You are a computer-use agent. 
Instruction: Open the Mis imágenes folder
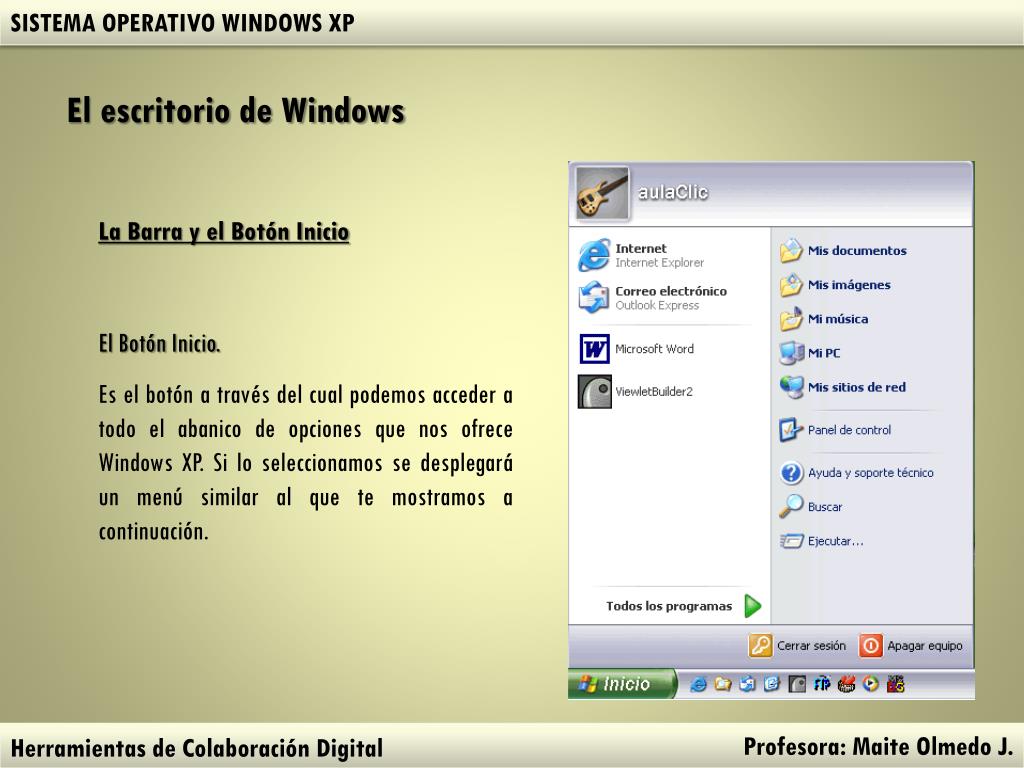tap(835, 285)
